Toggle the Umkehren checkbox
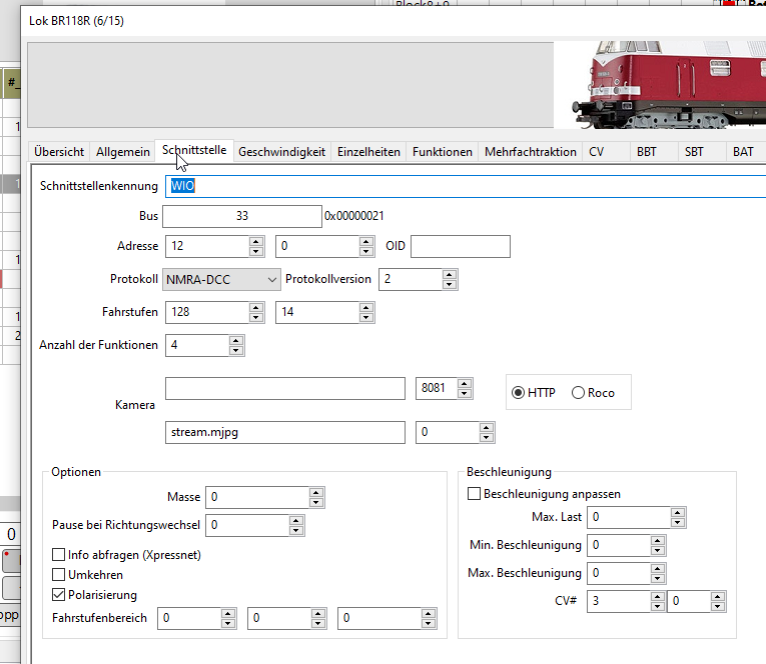This screenshot has height=664, width=766. click(x=58, y=575)
